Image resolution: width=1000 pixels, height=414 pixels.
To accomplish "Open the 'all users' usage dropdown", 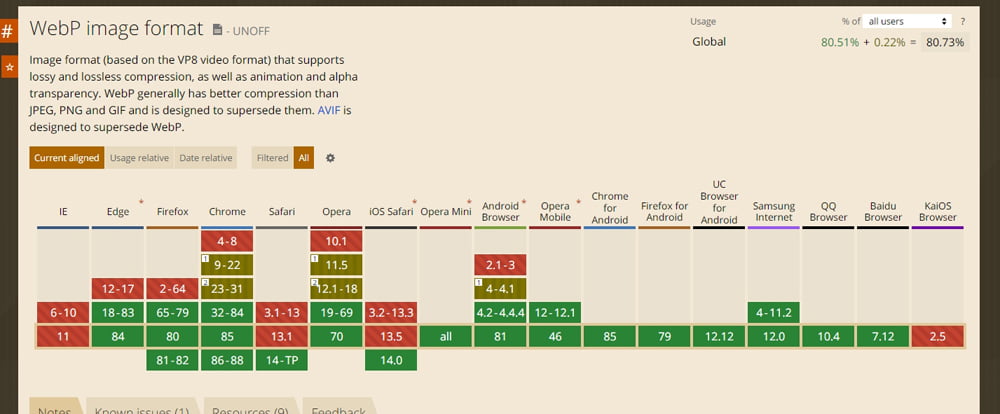I will (908, 21).
